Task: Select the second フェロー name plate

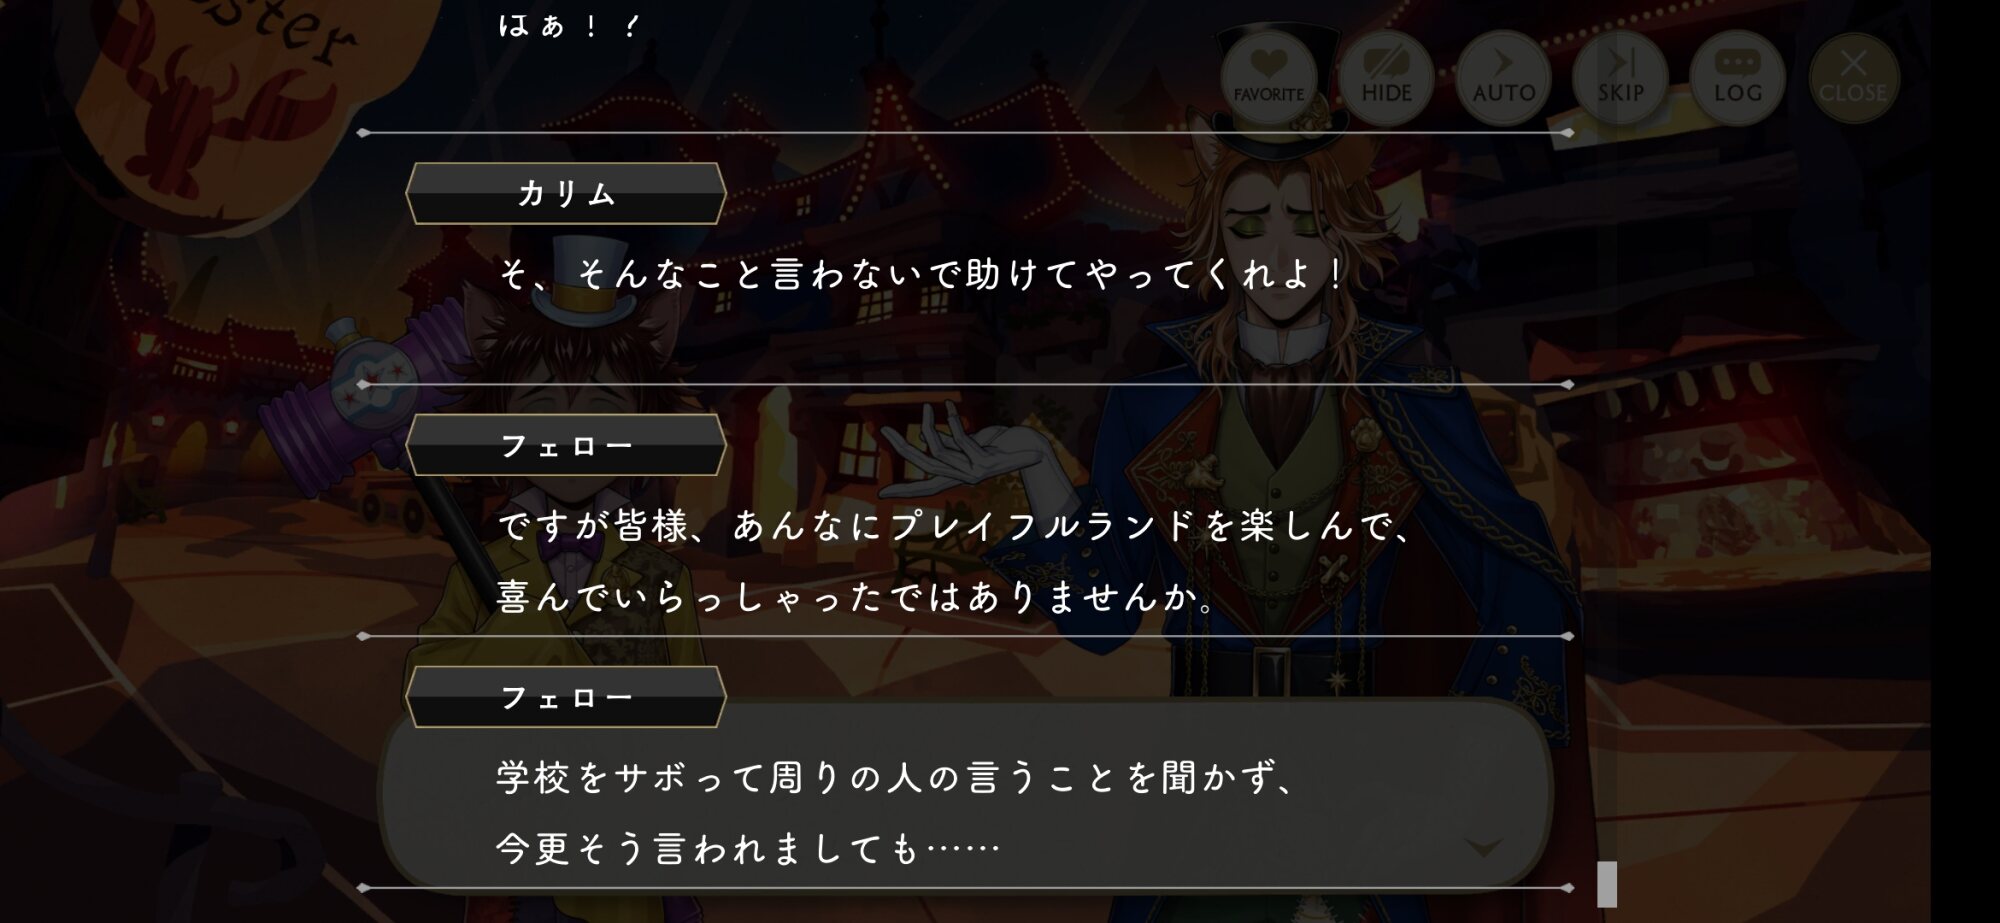Action: (566, 697)
